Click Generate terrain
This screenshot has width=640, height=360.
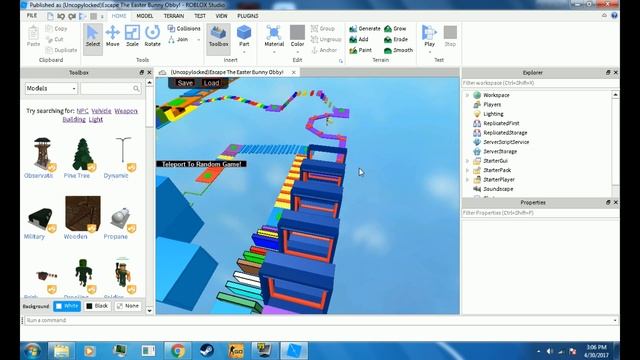pos(365,29)
